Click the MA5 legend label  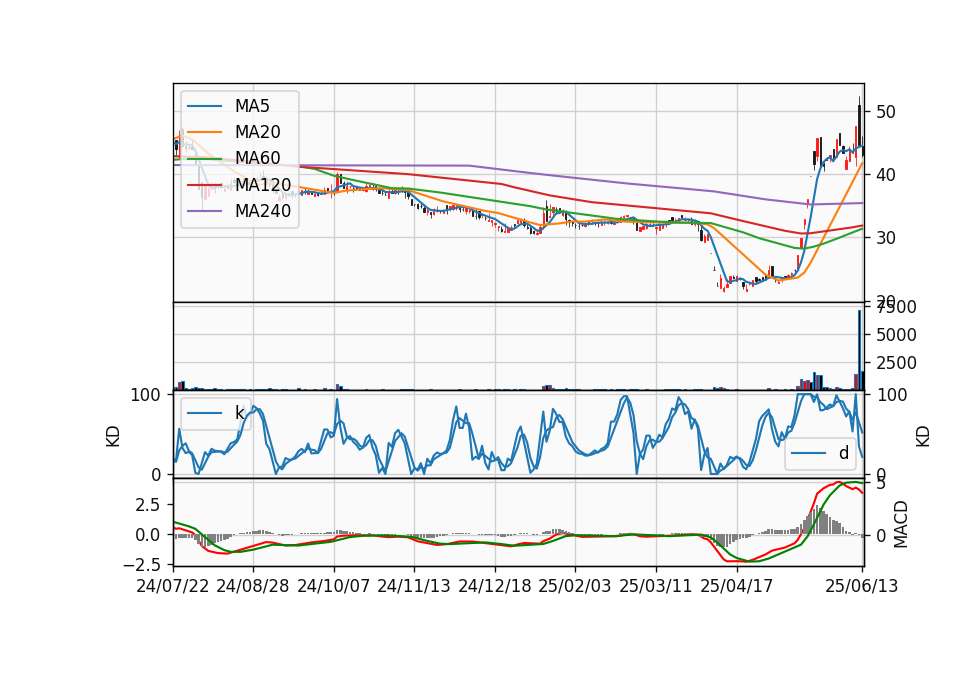pos(252,106)
